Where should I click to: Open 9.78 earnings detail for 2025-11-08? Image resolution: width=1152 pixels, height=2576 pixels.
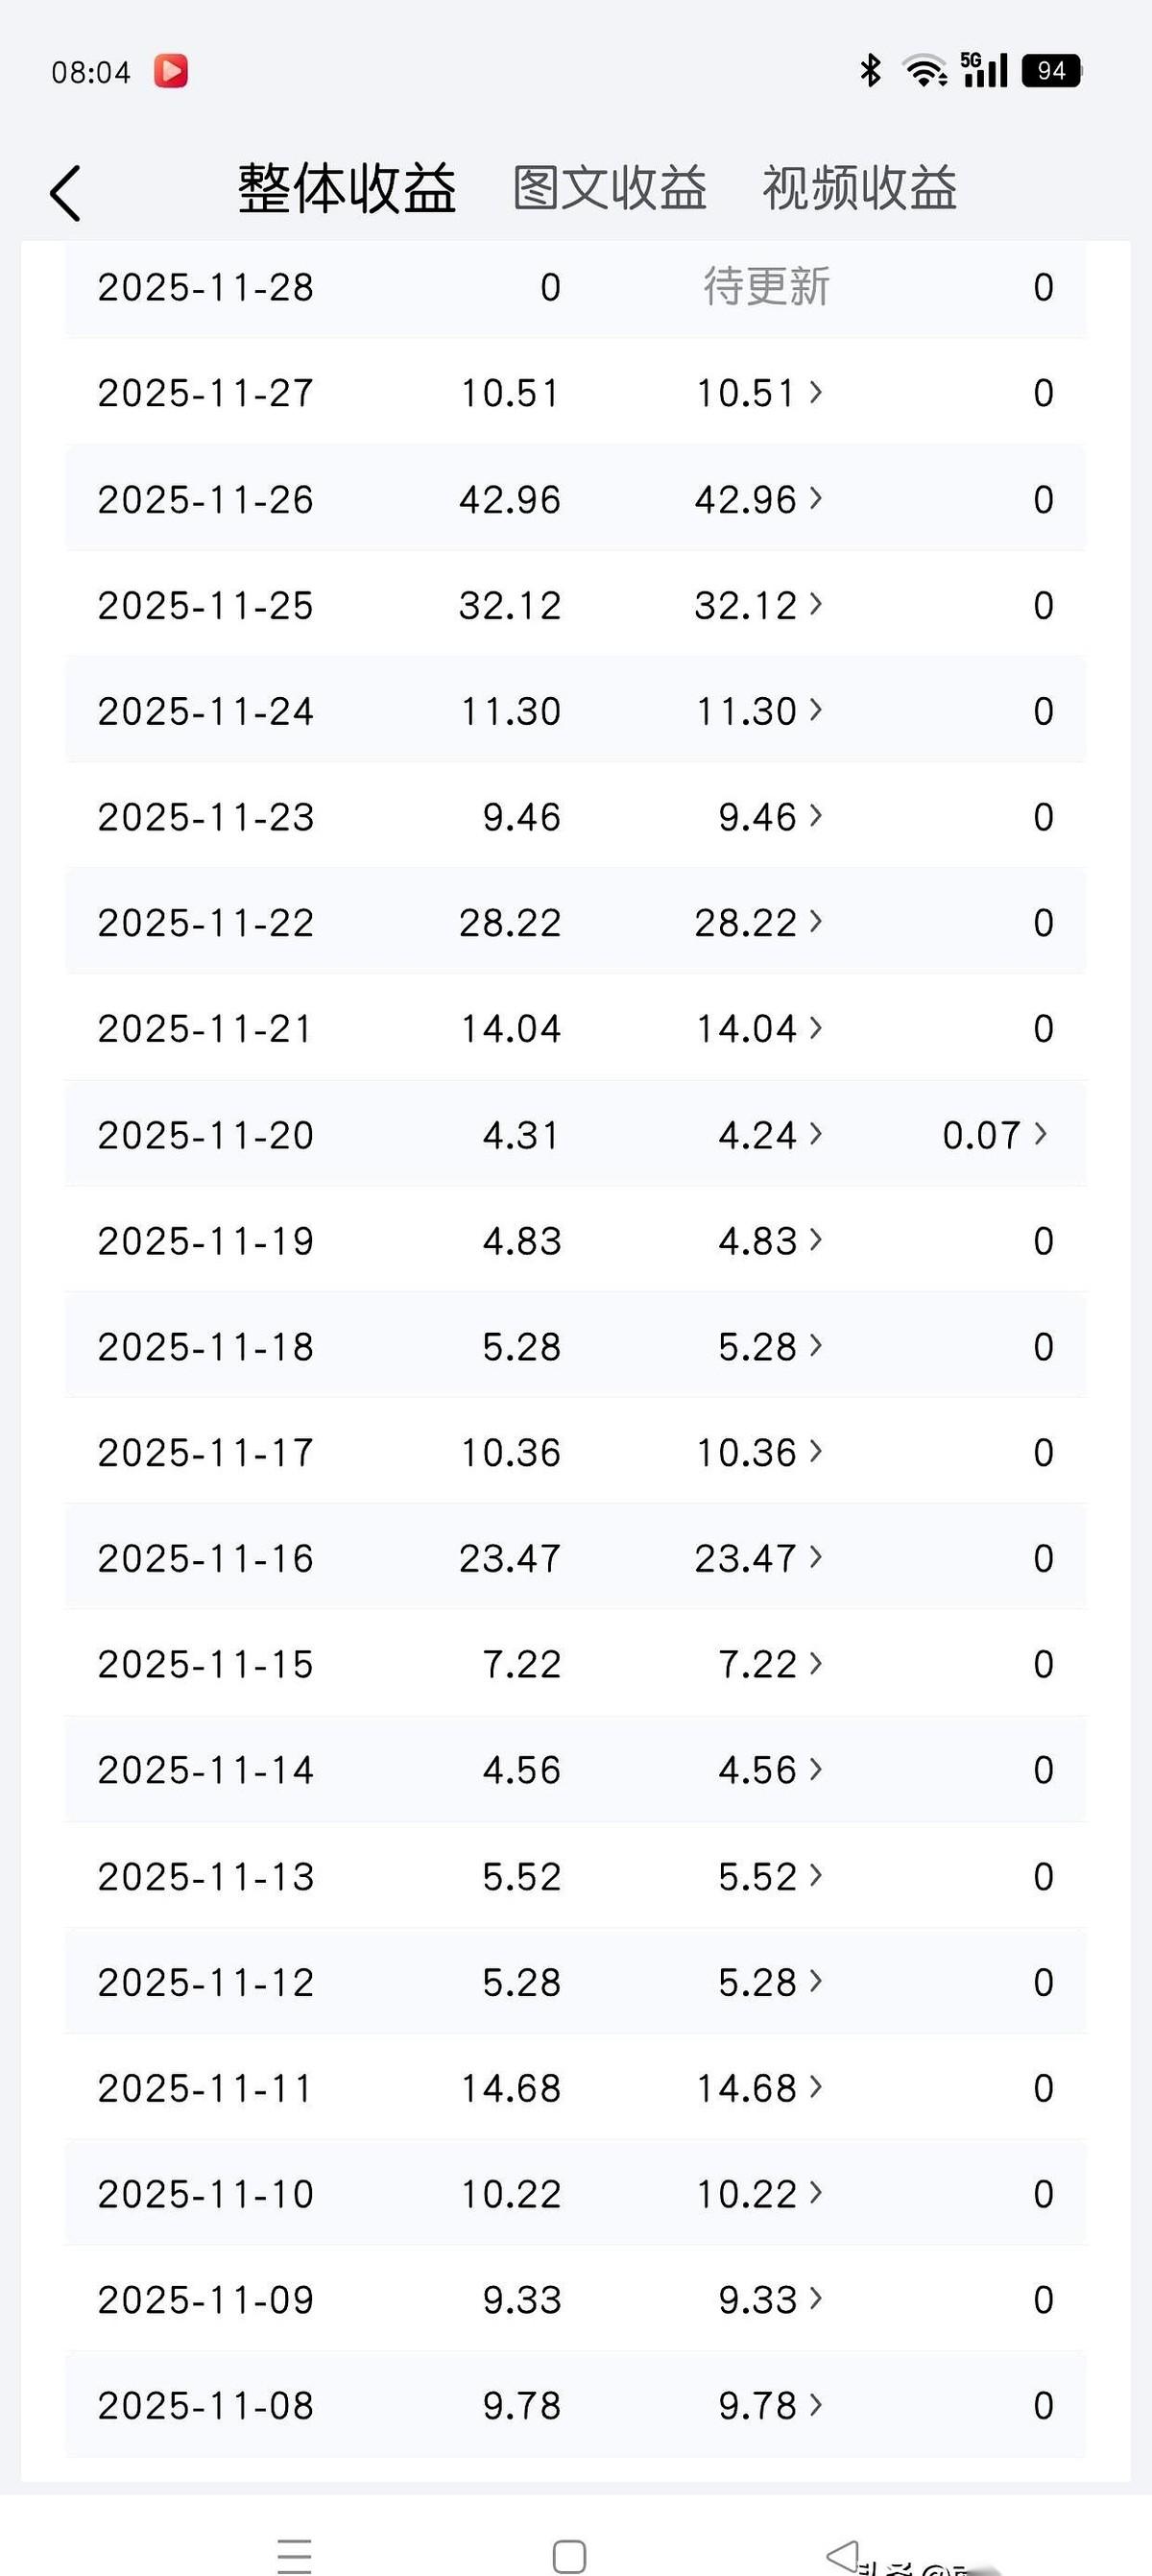[x=770, y=2405]
